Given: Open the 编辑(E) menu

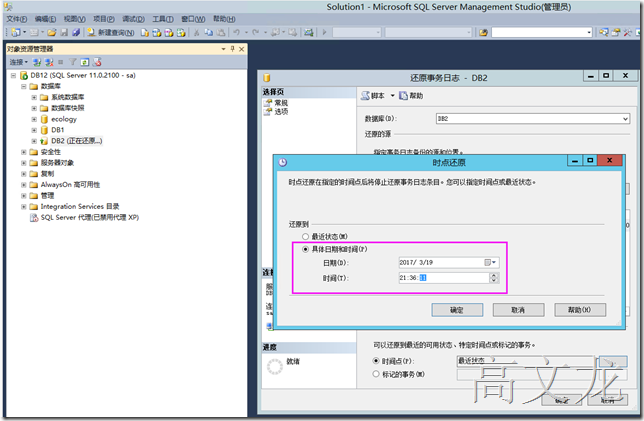Looking at the screenshot, I should coord(45,19).
